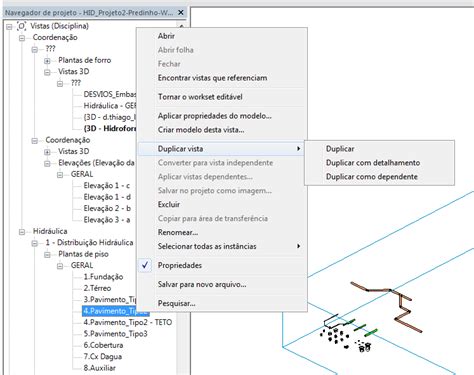Collapse the GERAL node under Elevações
This screenshot has height=375, width=474.
60,174
